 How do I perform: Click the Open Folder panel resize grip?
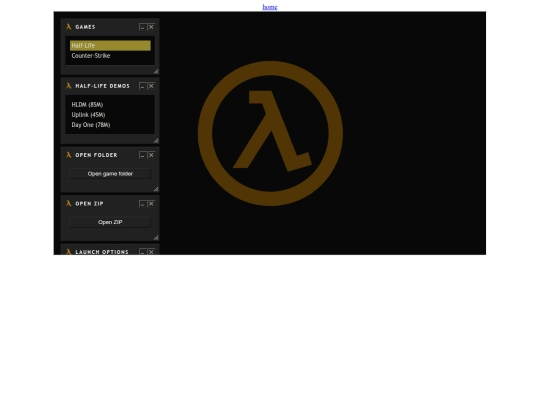pyautogui.click(x=156, y=189)
